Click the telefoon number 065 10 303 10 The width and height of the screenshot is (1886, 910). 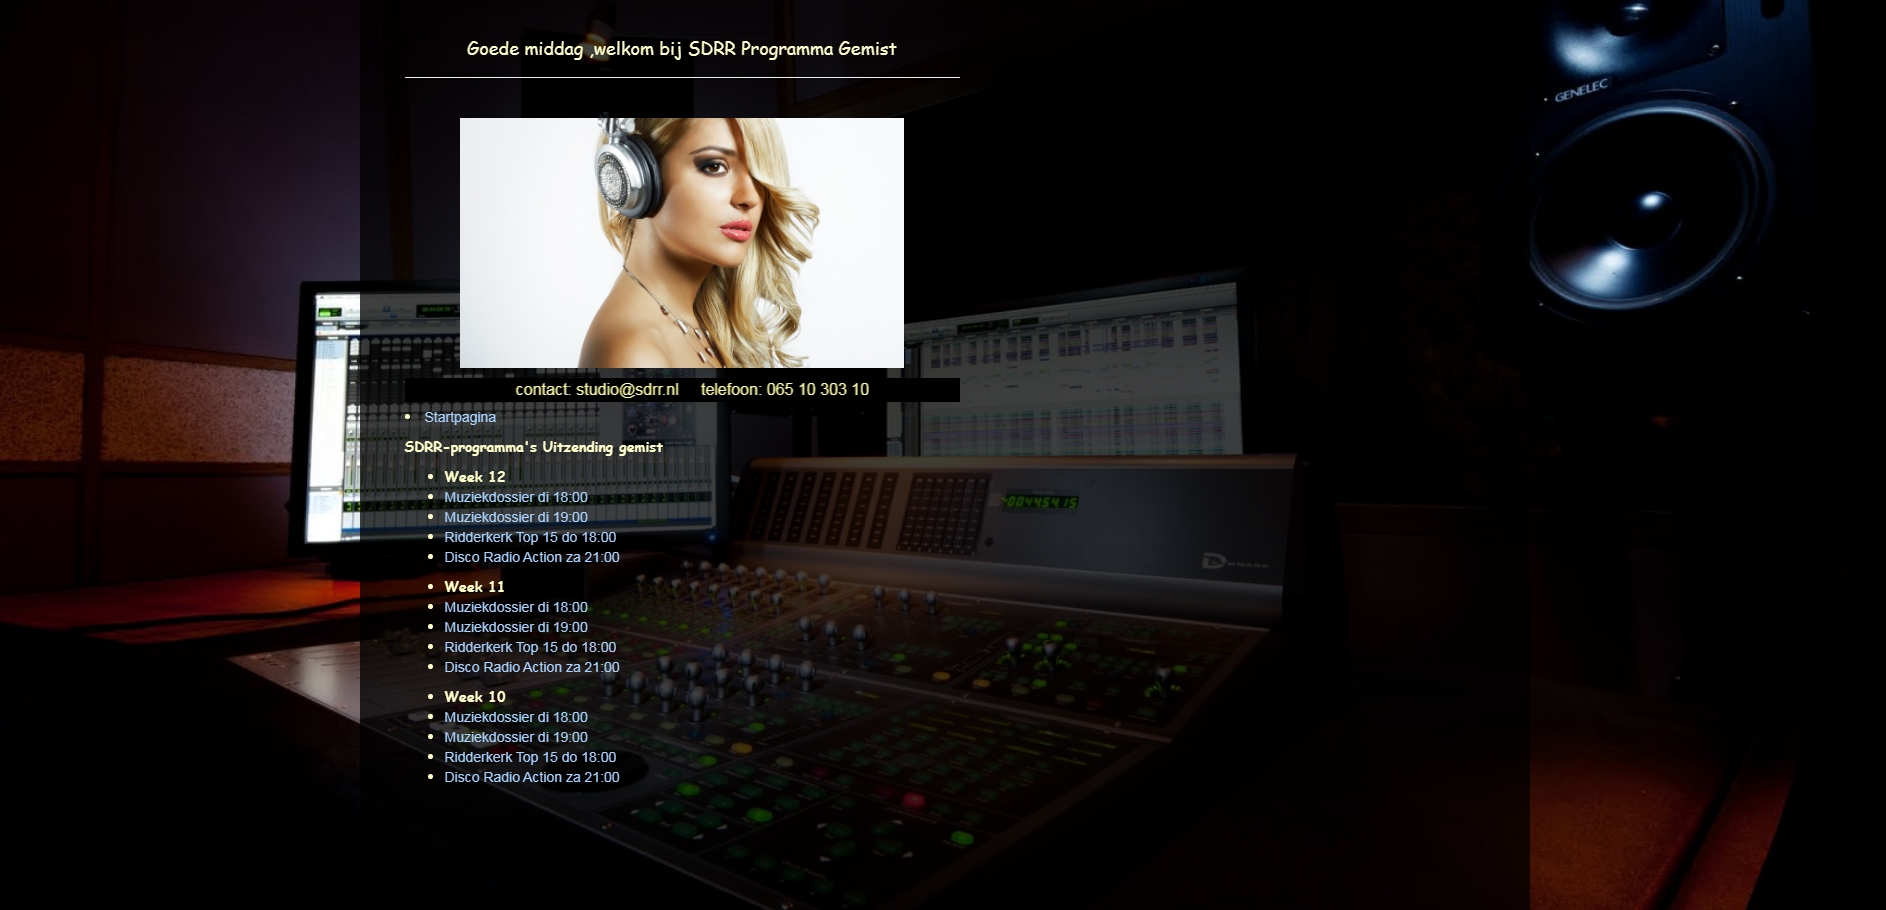tap(817, 390)
